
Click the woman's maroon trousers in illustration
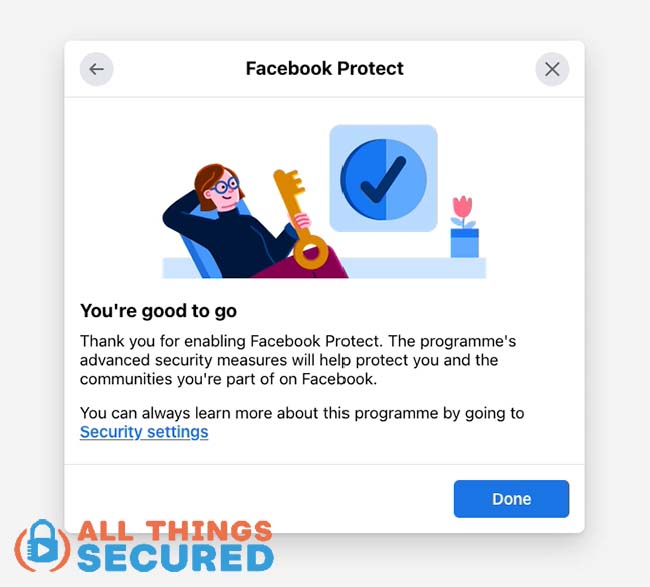[303, 267]
